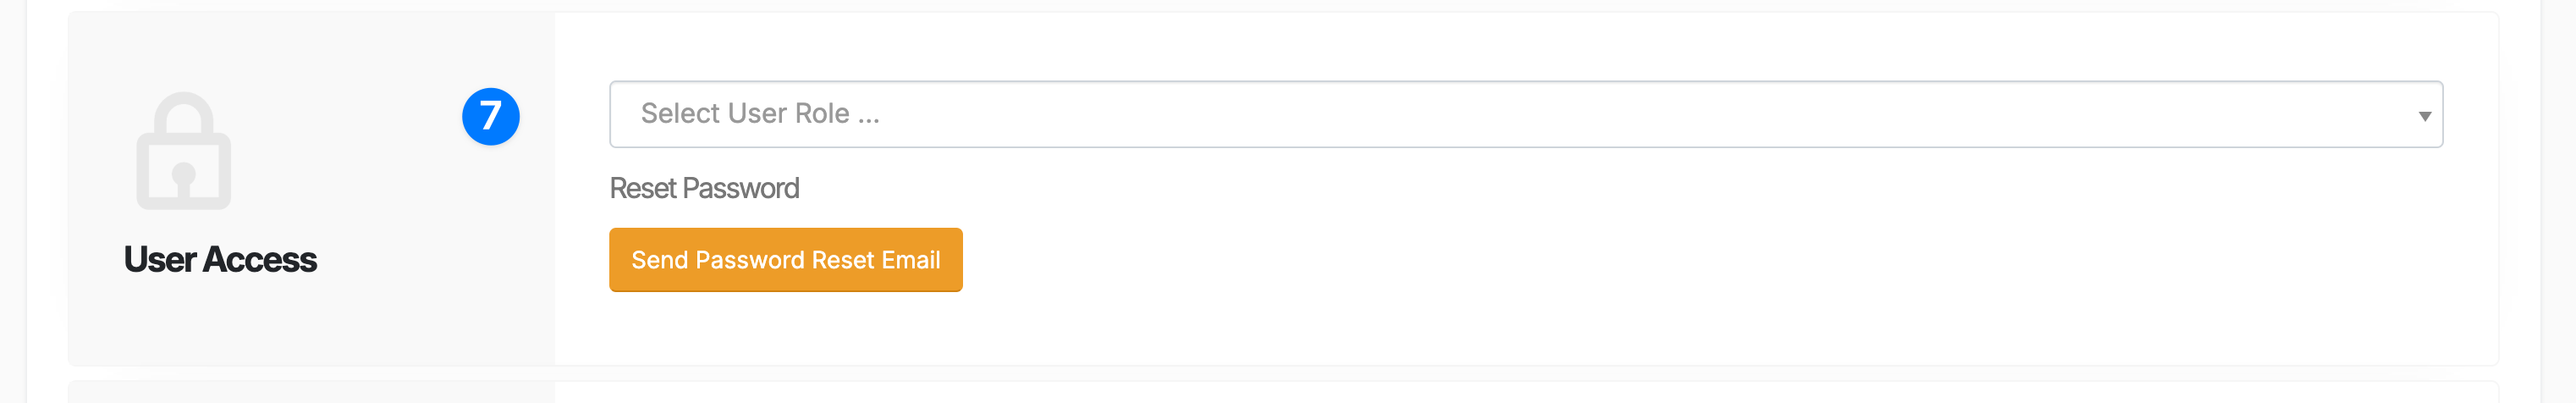Click the blue number 7 step badge
The image size is (2576, 403).
point(490,116)
